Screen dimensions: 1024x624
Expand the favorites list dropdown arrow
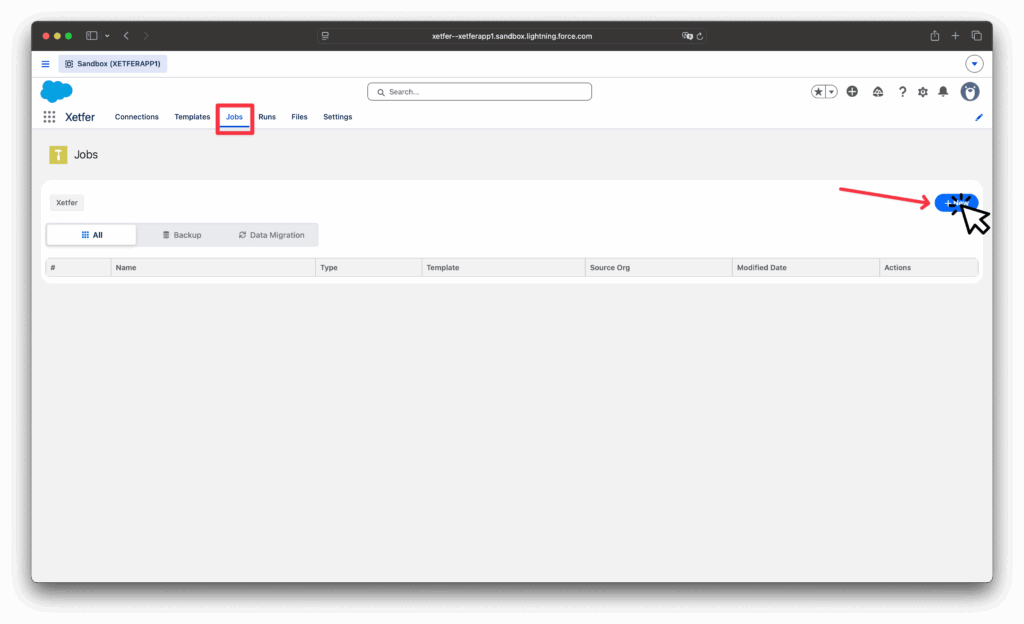[x=831, y=92]
